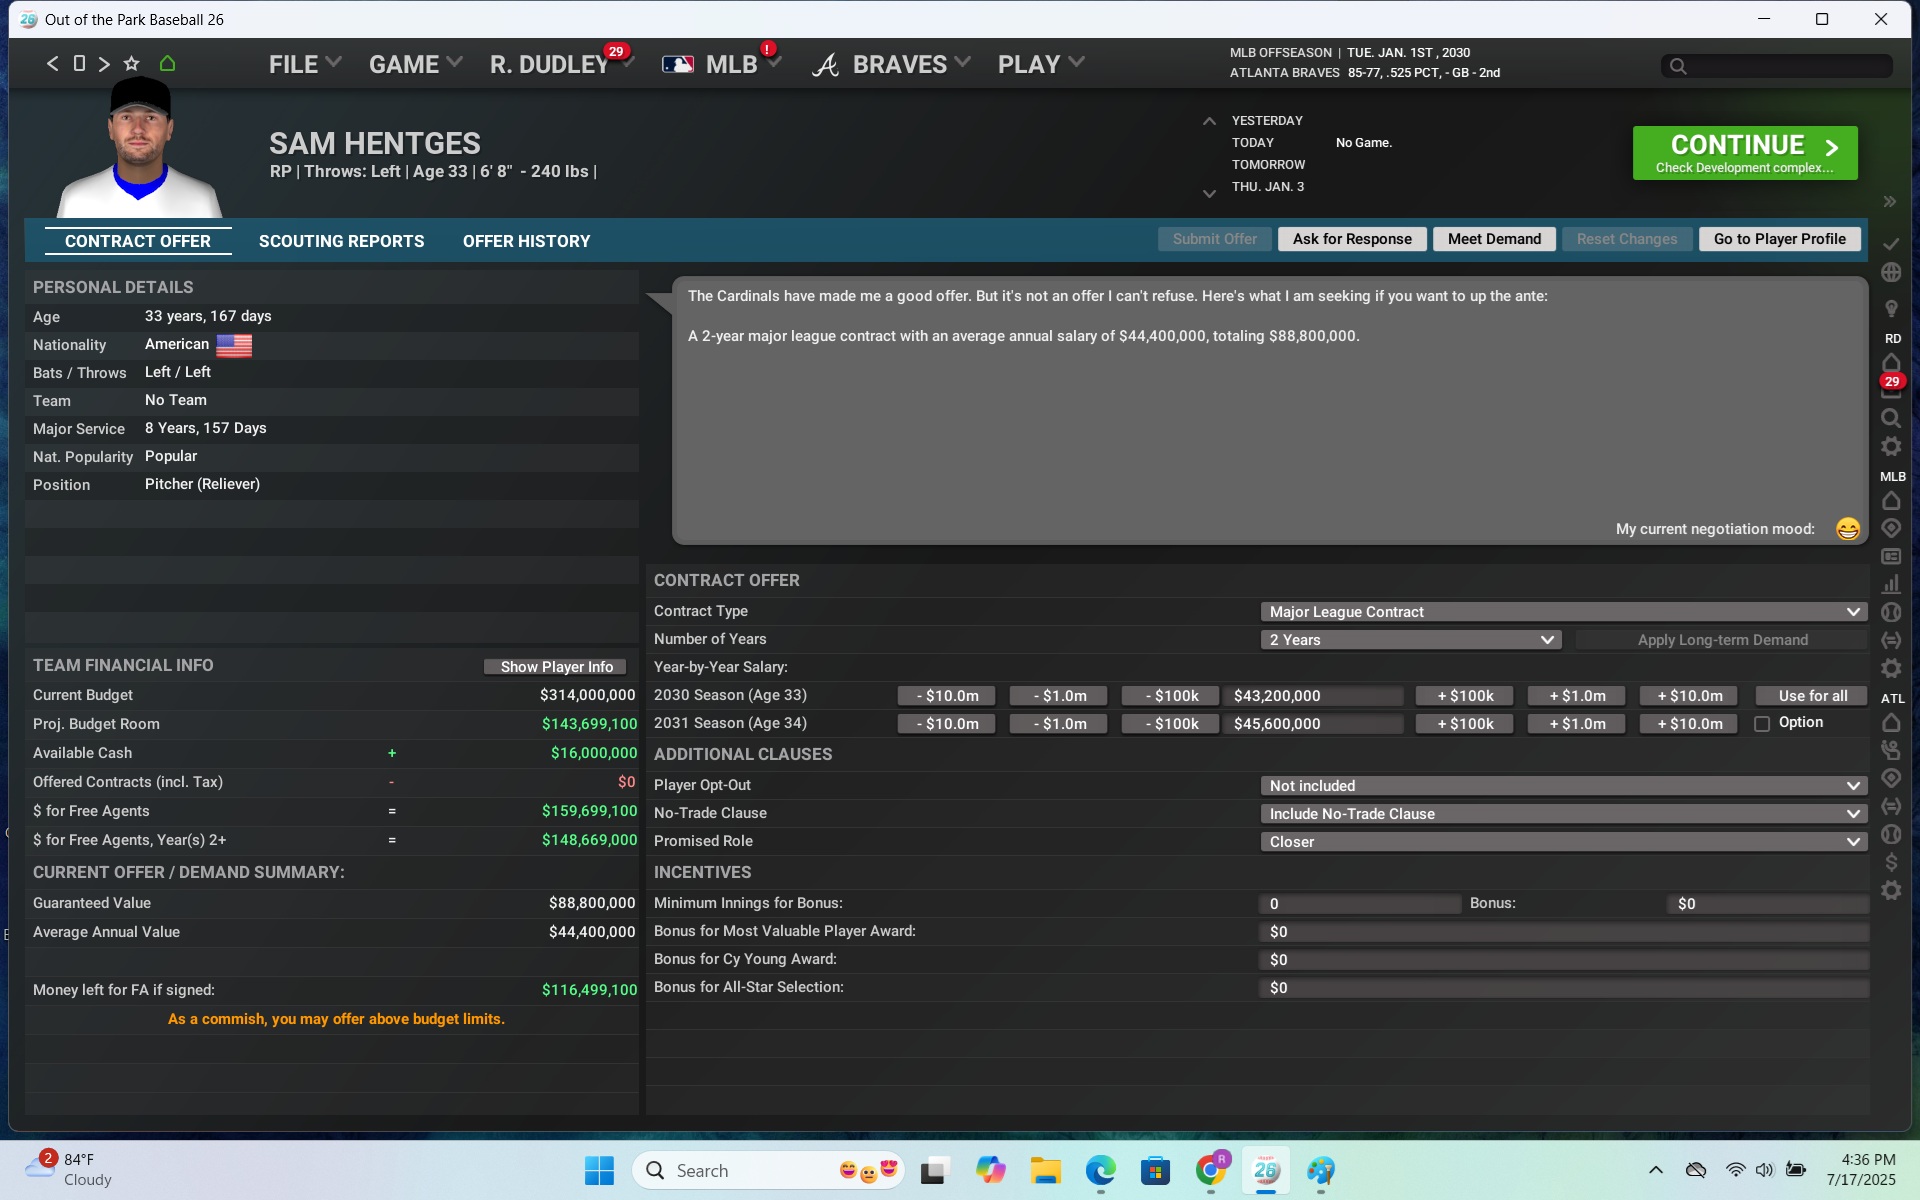Click the Bonus for Cy Young Award field

(x=1562, y=960)
